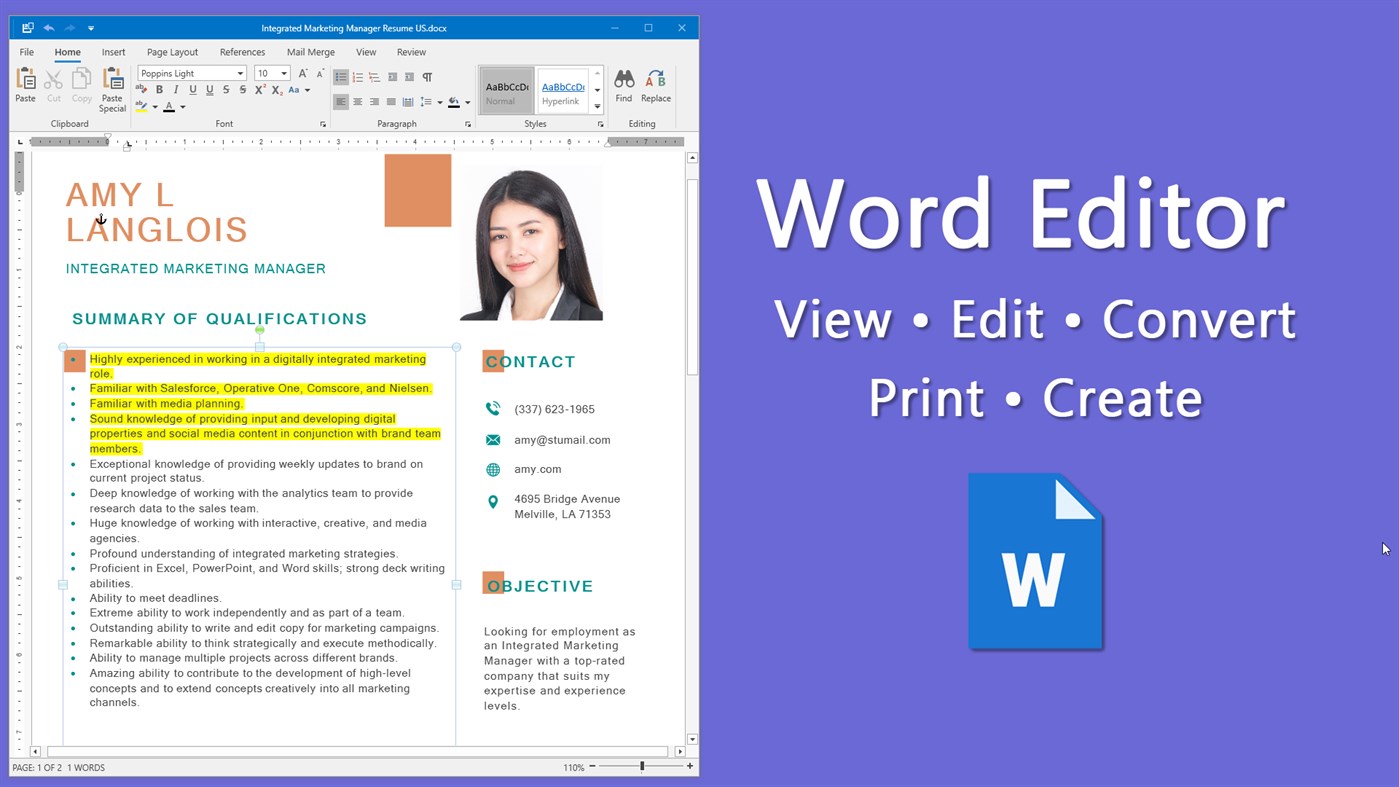Switch to the Mail Merge ribbon tab
The height and width of the screenshot is (787, 1399).
310,51
